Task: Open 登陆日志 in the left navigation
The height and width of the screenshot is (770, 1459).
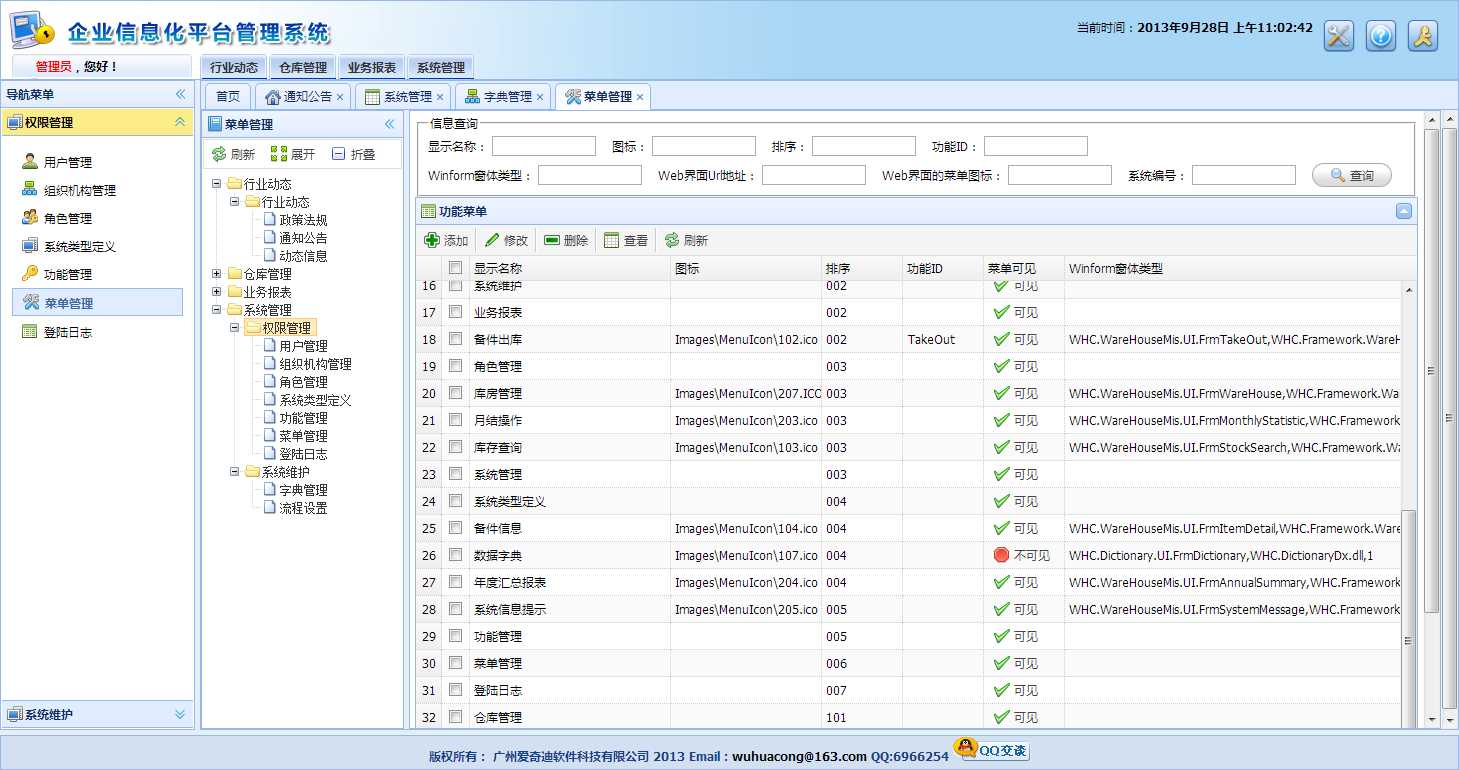Action: pos(67,332)
